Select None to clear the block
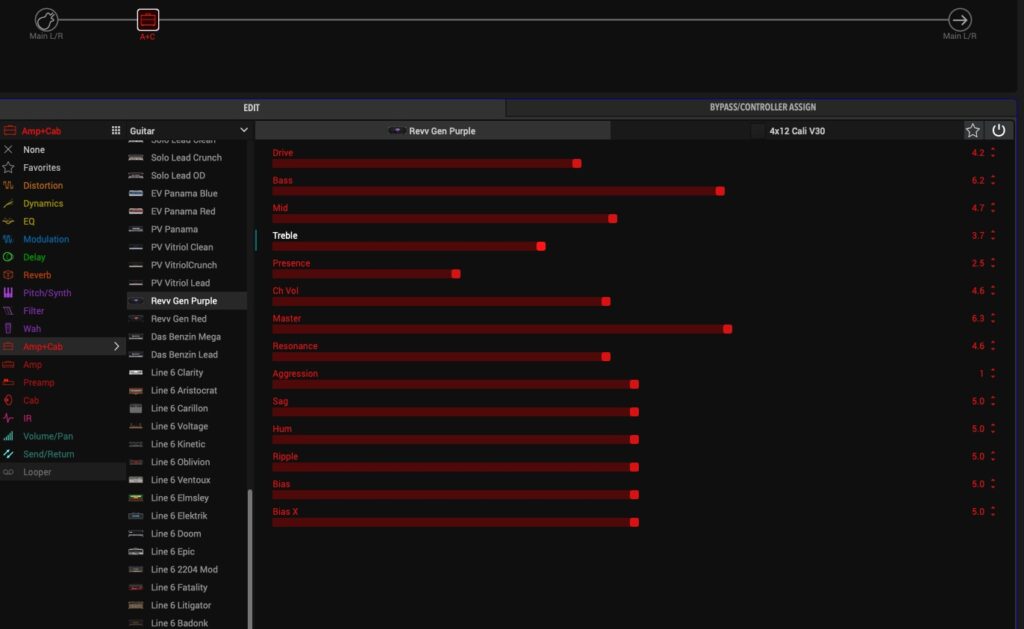This screenshot has width=1024, height=629. (33, 150)
